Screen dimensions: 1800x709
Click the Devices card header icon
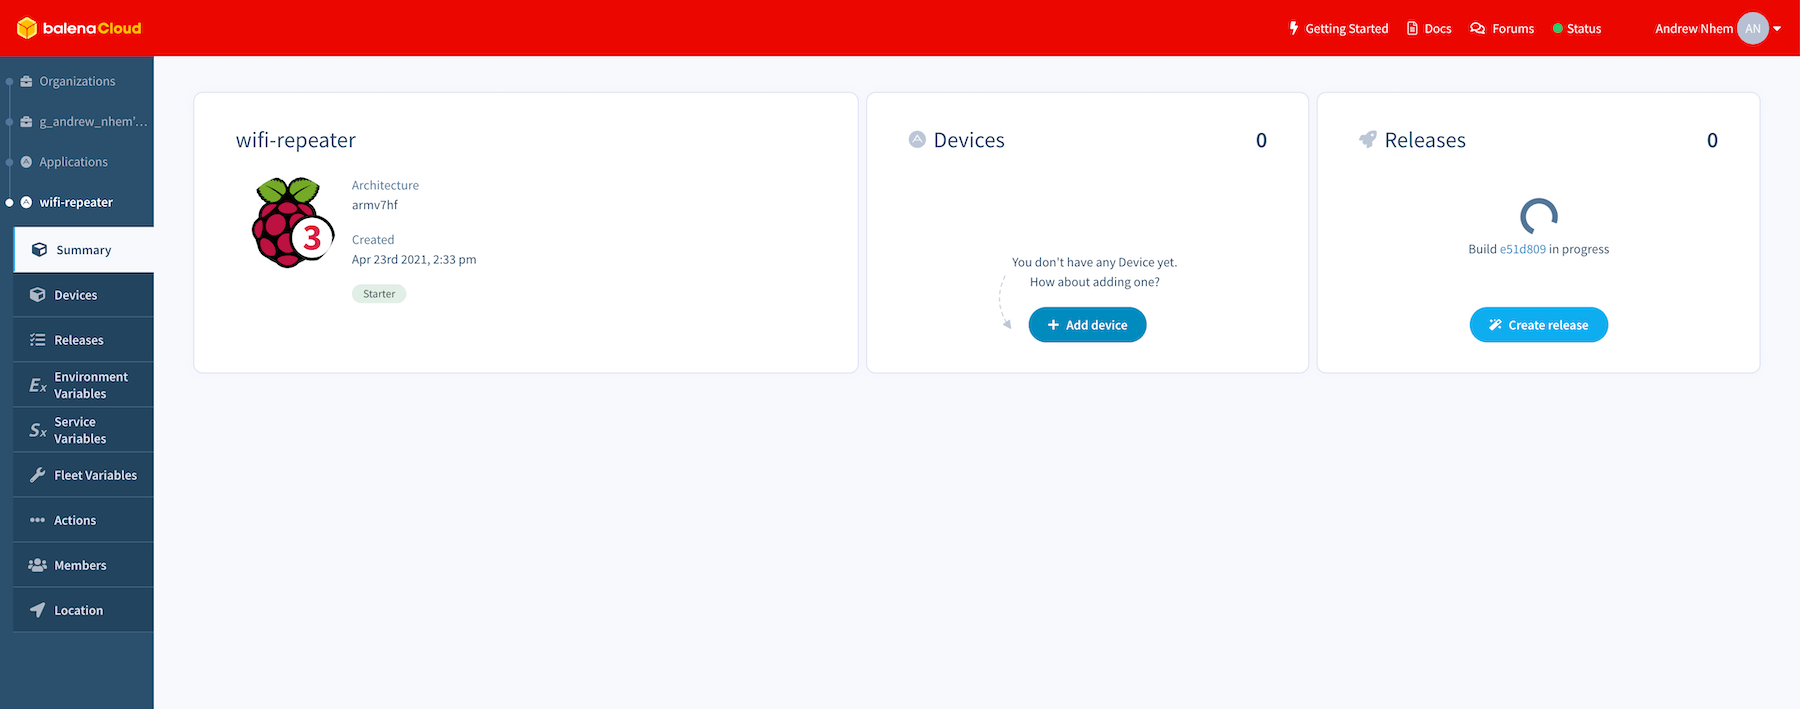coord(917,140)
